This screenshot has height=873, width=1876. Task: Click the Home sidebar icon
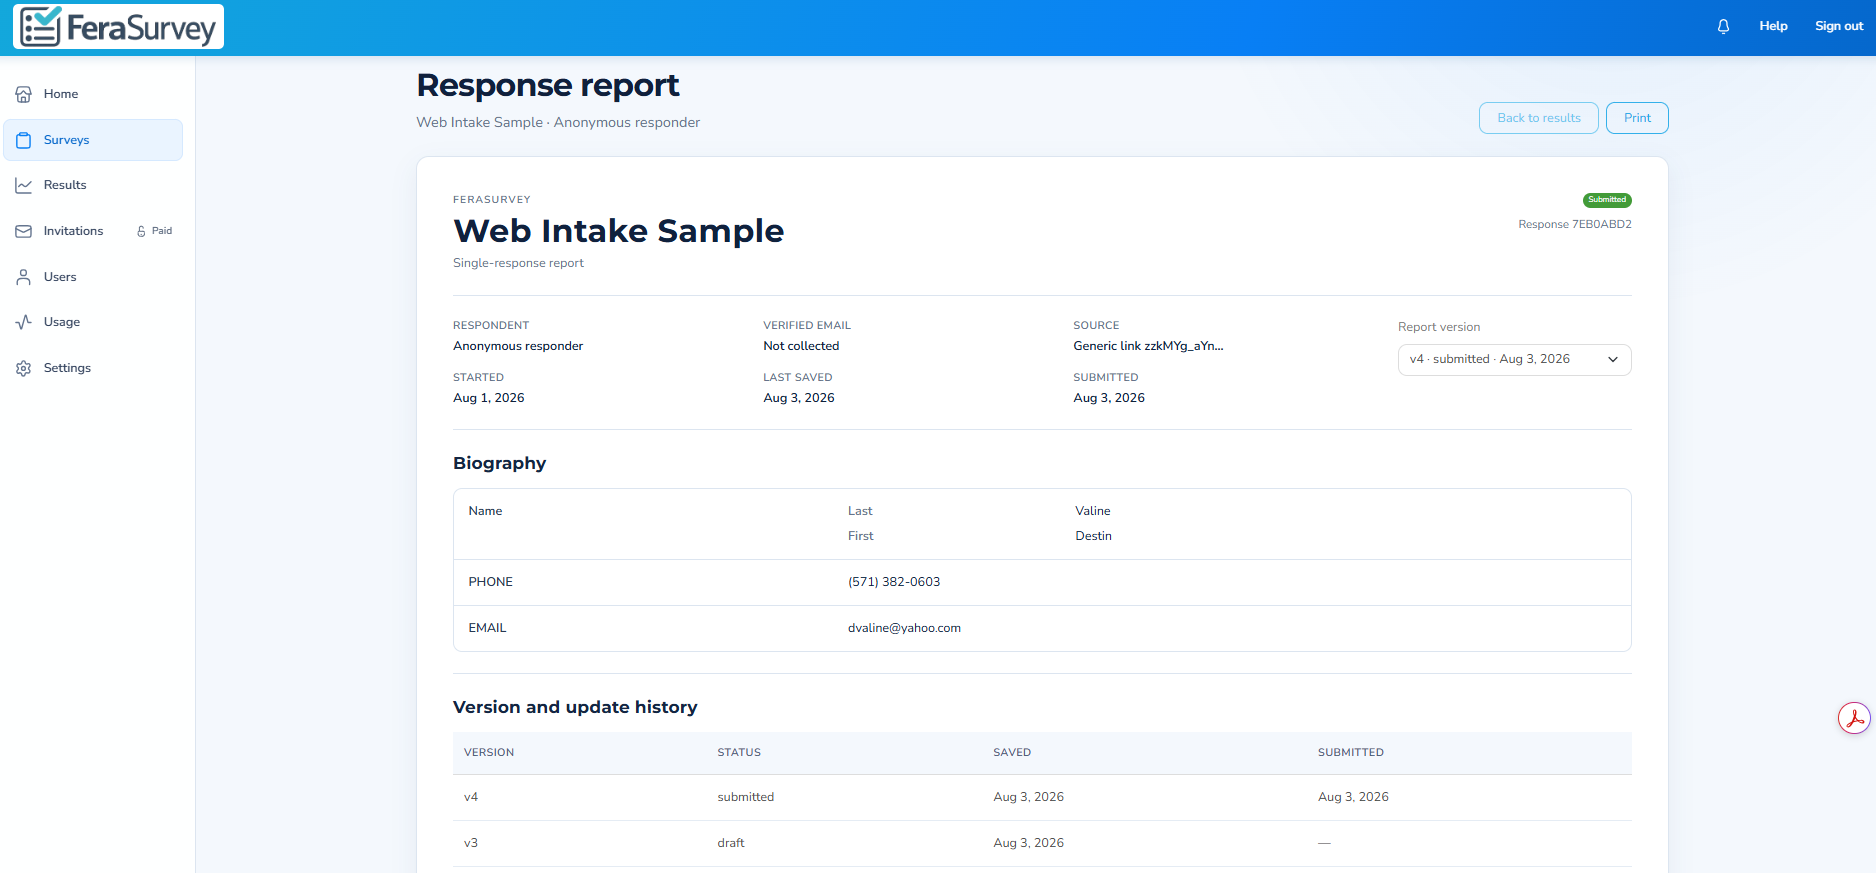pyautogui.click(x=24, y=94)
